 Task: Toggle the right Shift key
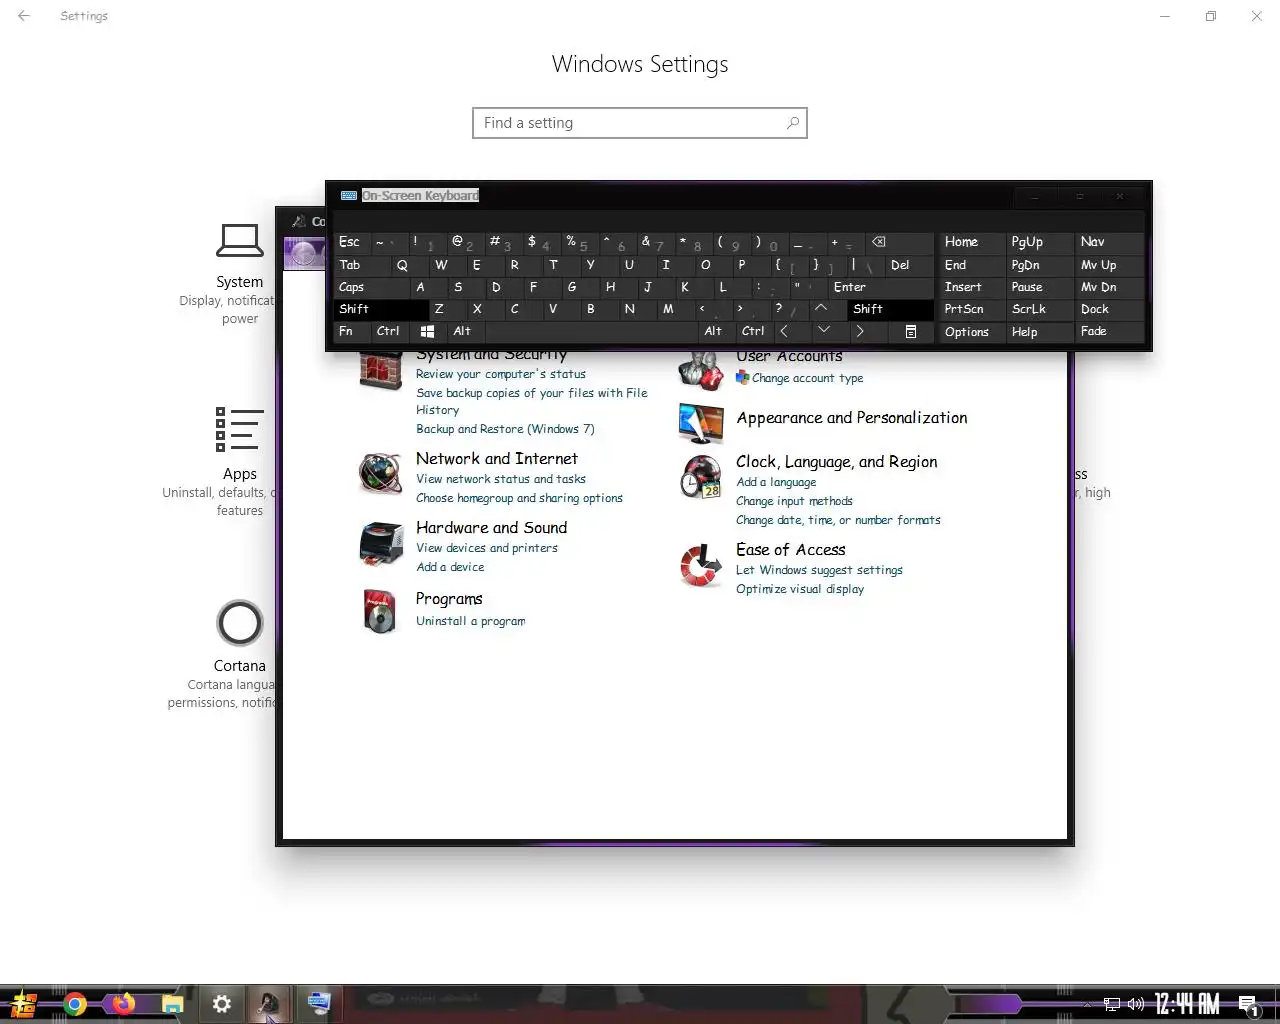coord(890,309)
